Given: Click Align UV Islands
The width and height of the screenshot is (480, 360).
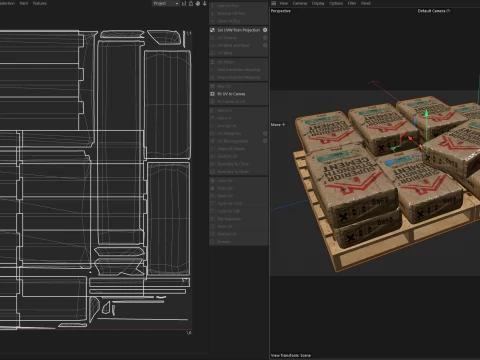Looking at the screenshot, I should [x=231, y=149].
